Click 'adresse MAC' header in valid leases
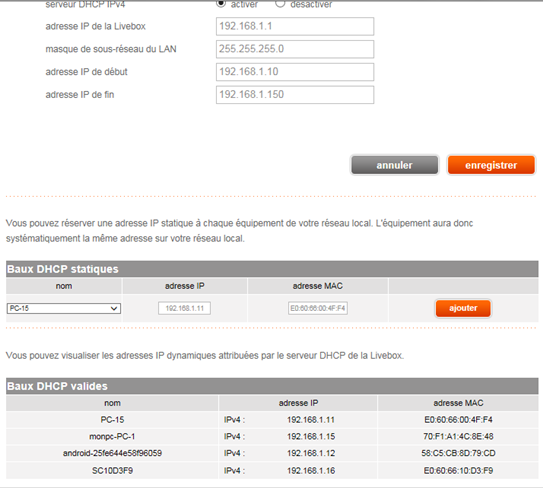 (459, 403)
